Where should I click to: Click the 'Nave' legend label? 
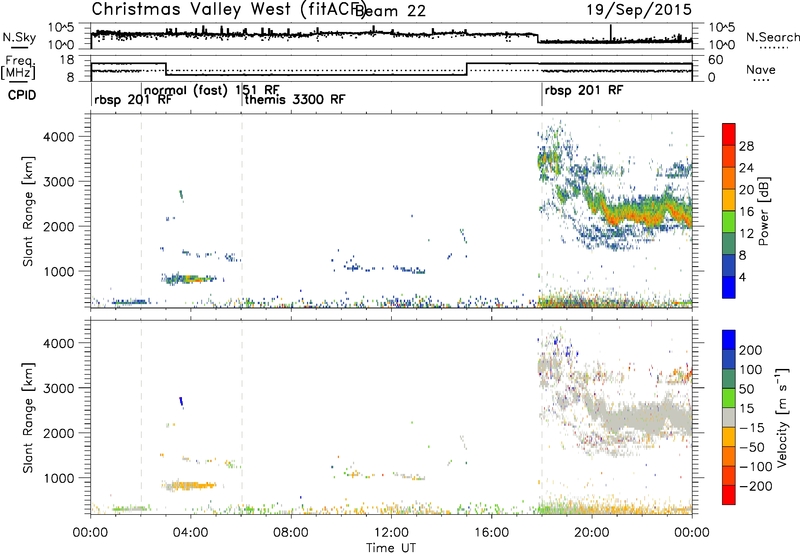[x=760, y=69]
